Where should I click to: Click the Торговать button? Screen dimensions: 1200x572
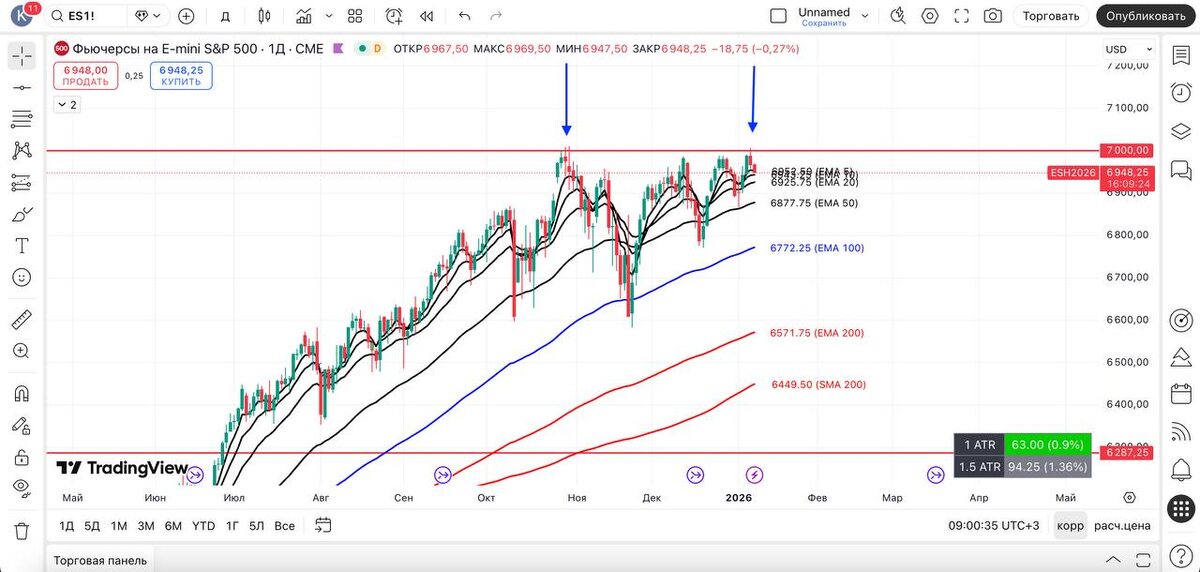click(x=1052, y=16)
